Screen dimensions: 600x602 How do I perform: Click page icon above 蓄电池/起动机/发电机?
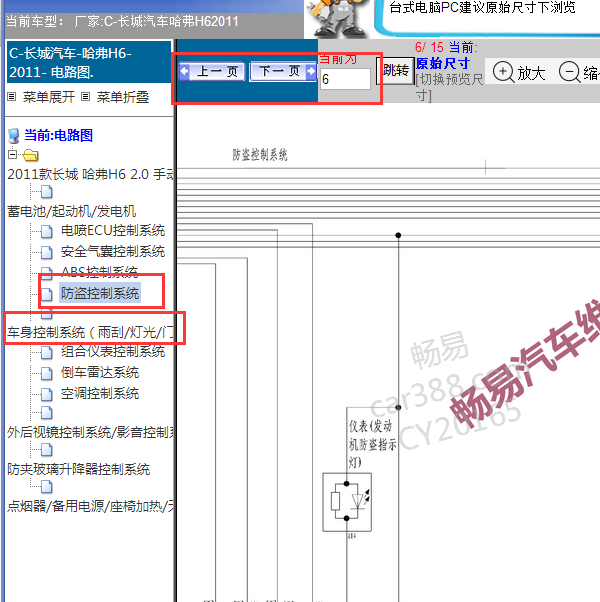click(x=47, y=192)
